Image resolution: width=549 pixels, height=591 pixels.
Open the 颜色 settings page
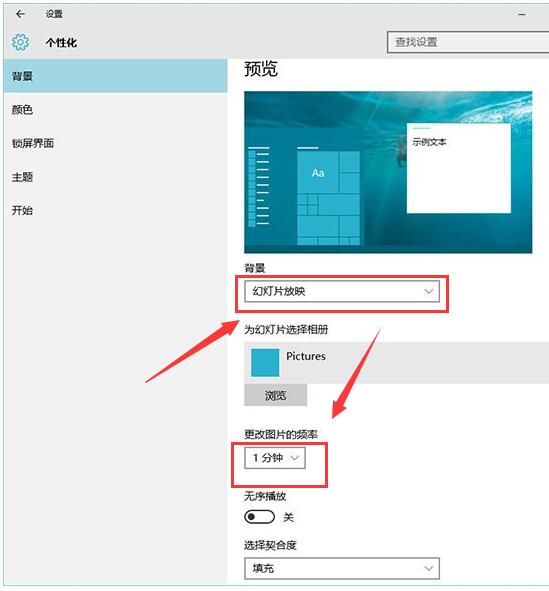pos(115,110)
